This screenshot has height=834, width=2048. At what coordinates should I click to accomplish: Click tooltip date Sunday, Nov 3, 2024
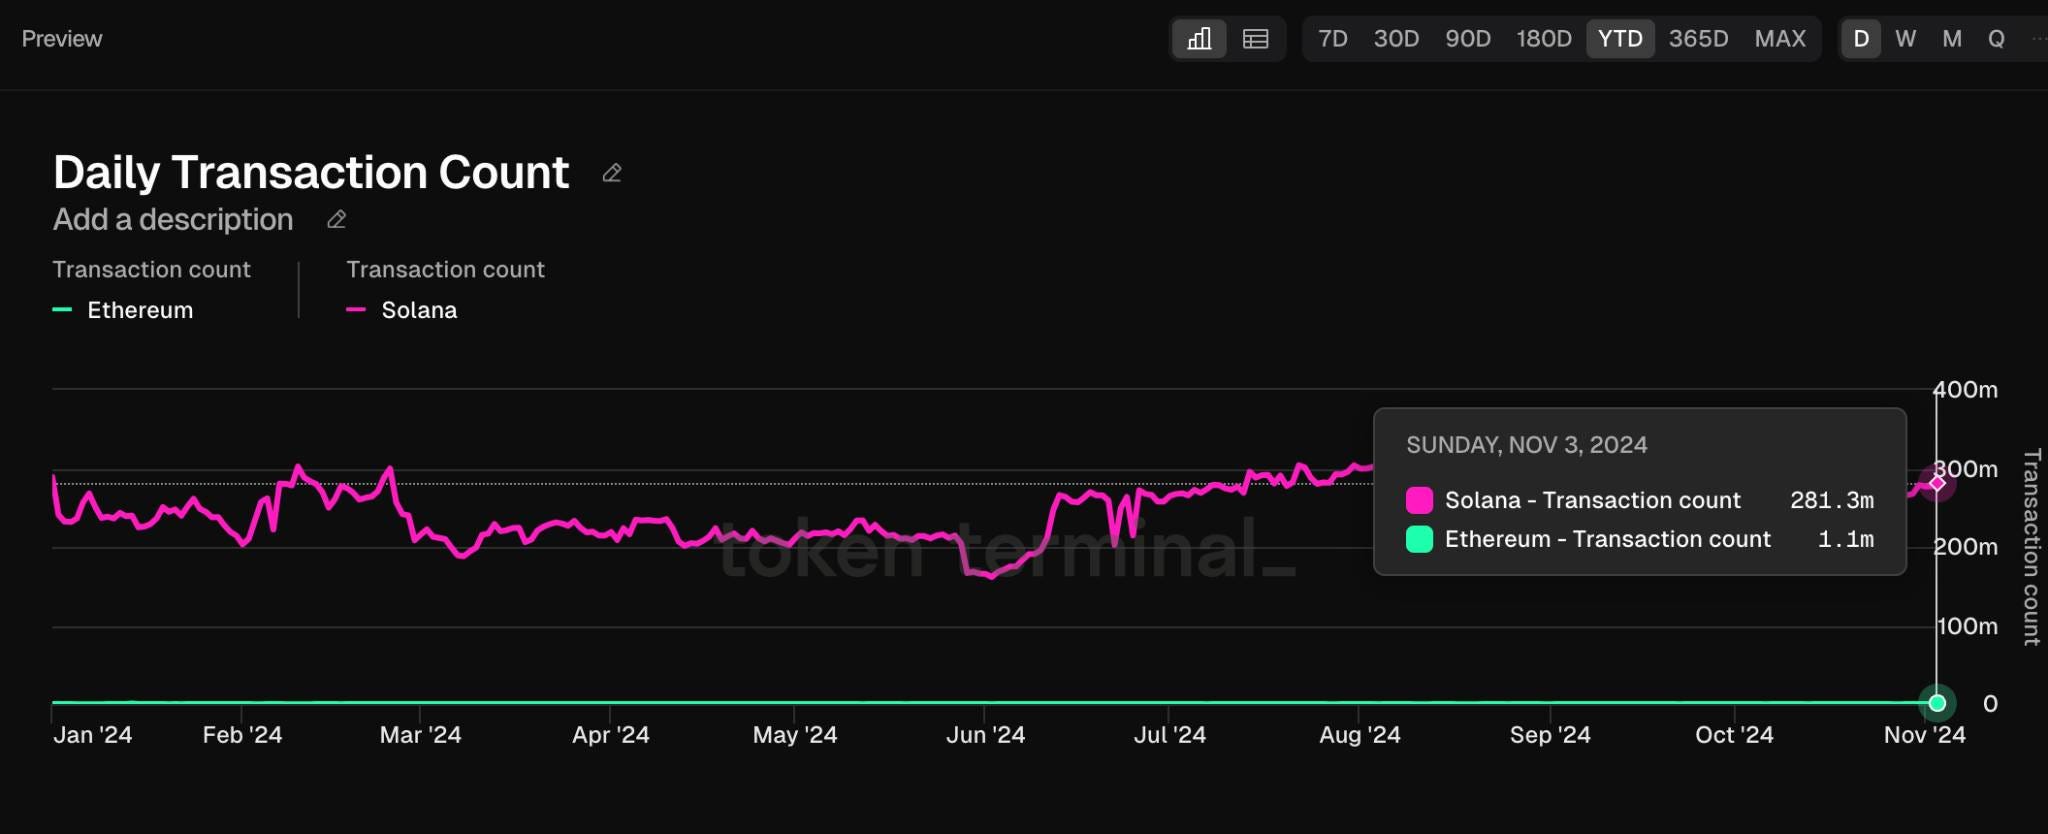[1527, 445]
